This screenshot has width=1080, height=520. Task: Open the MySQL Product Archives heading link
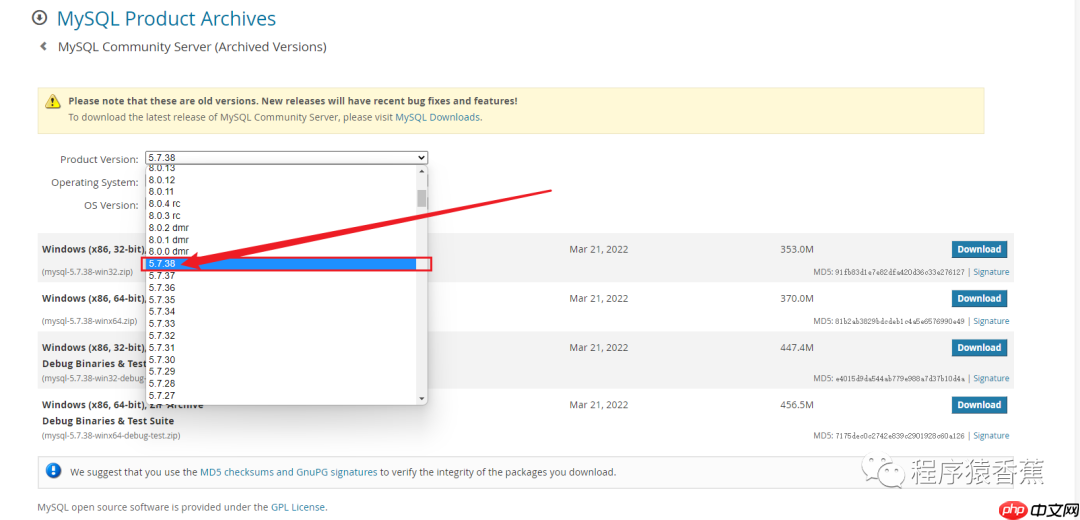click(166, 18)
